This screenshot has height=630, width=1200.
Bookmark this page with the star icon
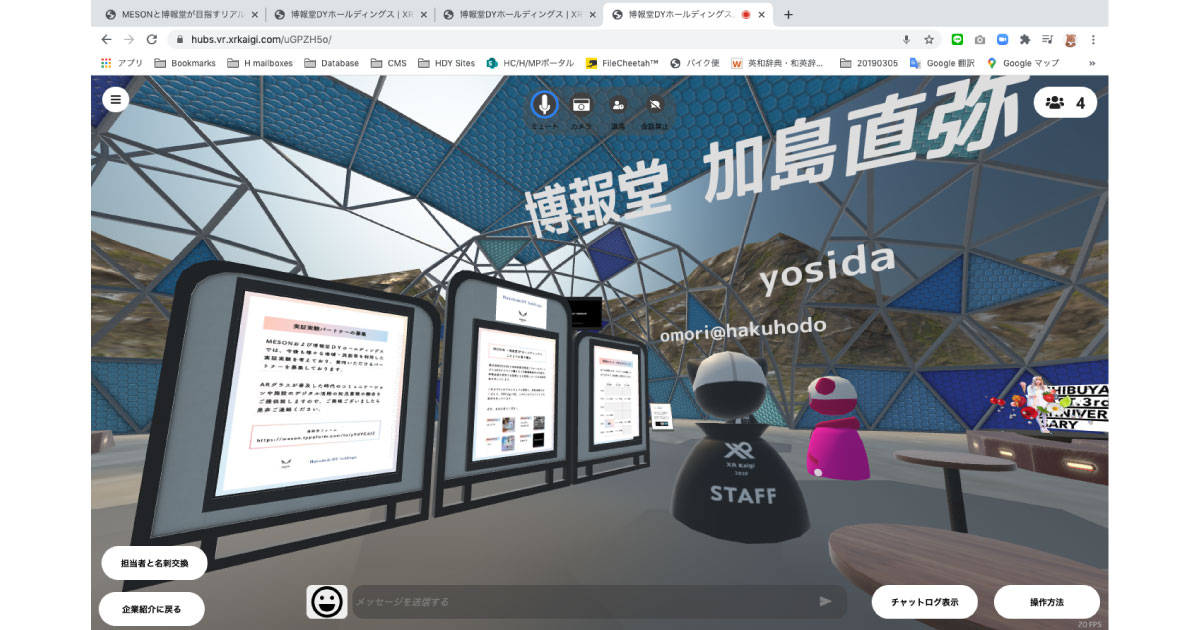click(929, 39)
